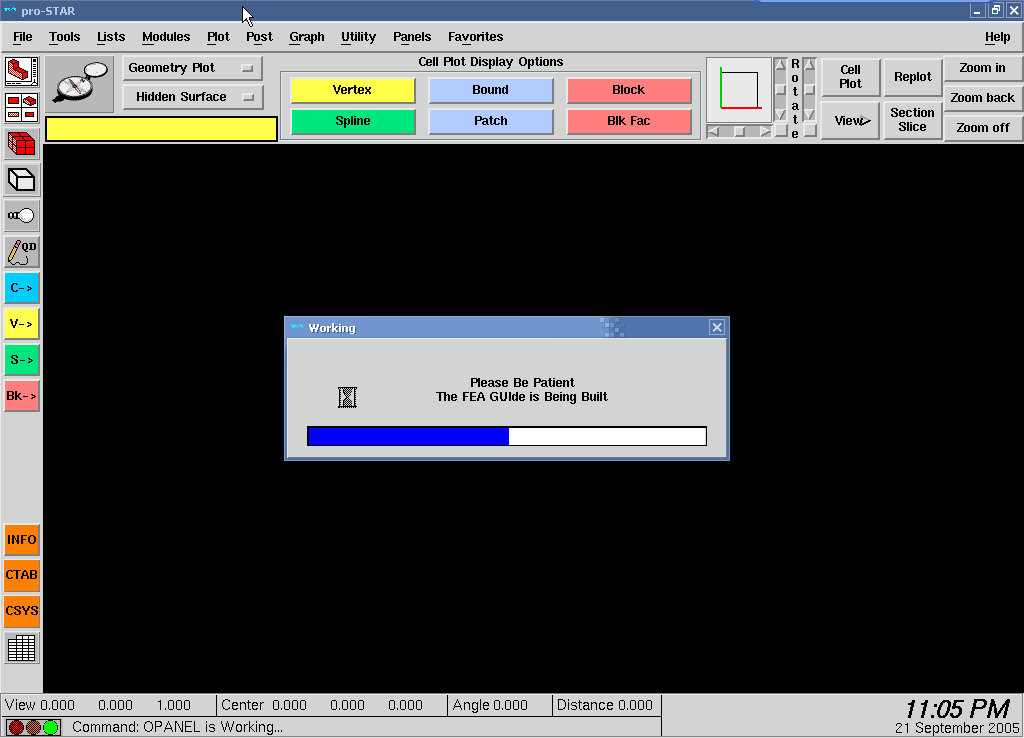Open the Help menu

pos(997,37)
